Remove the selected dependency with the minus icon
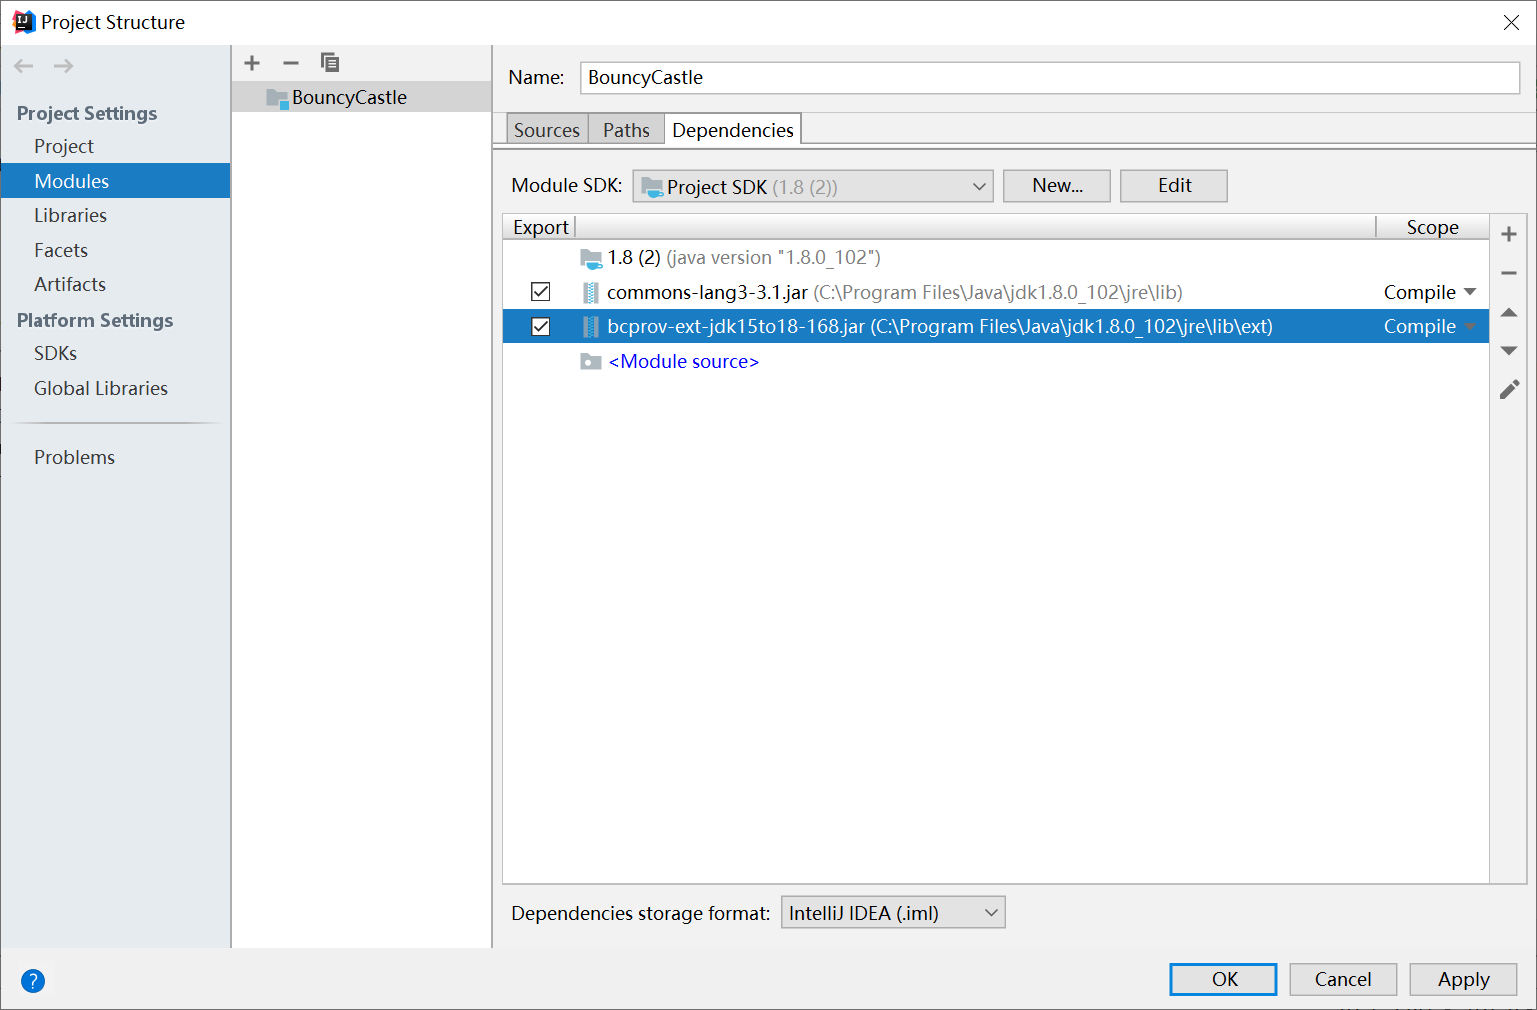 click(1509, 273)
